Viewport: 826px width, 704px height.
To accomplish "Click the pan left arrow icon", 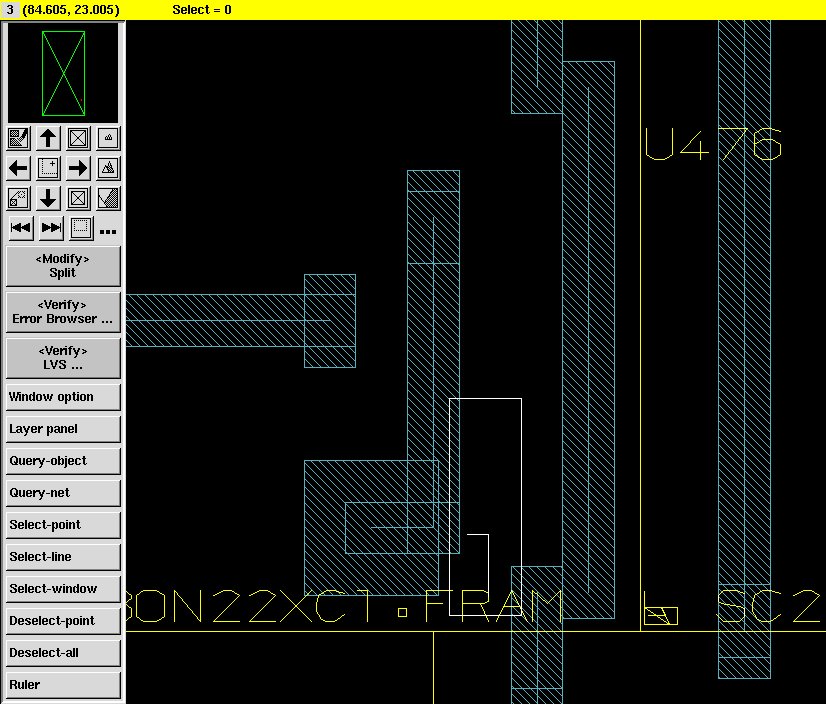I will pos(19,168).
